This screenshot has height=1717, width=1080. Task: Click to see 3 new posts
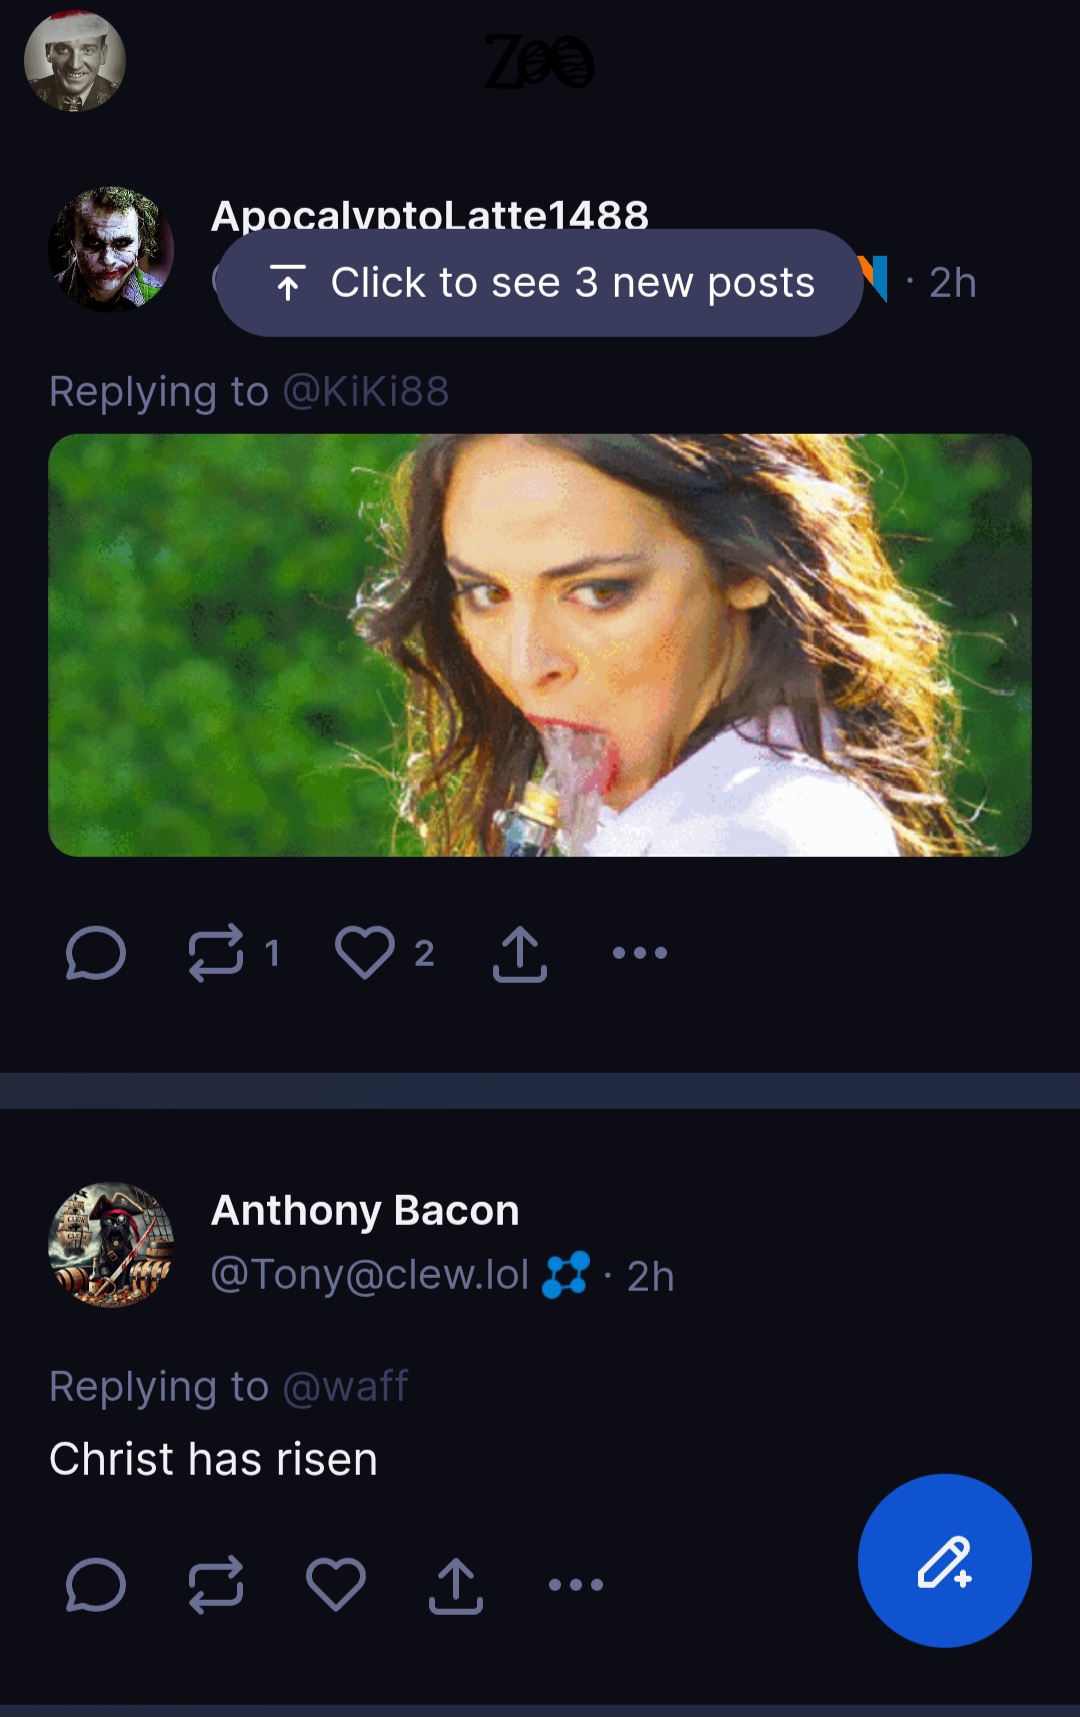tap(540, 283)
